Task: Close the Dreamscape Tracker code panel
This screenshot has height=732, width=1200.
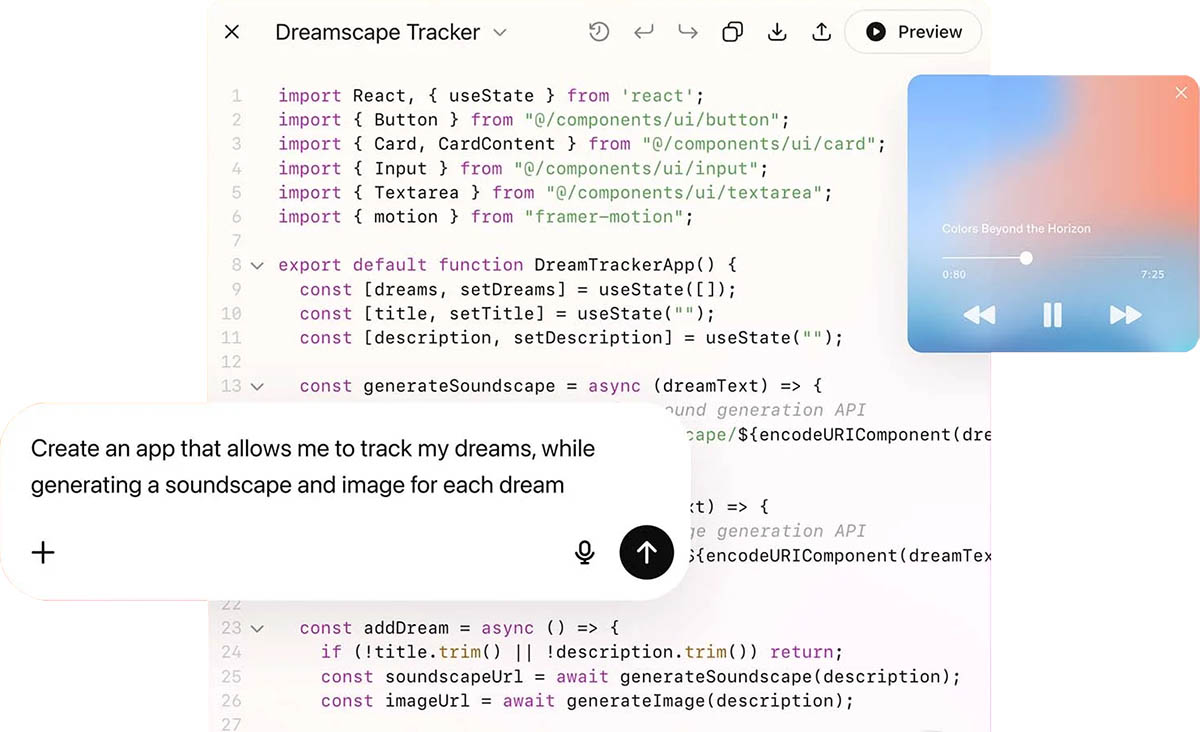Action: (232, 32)
